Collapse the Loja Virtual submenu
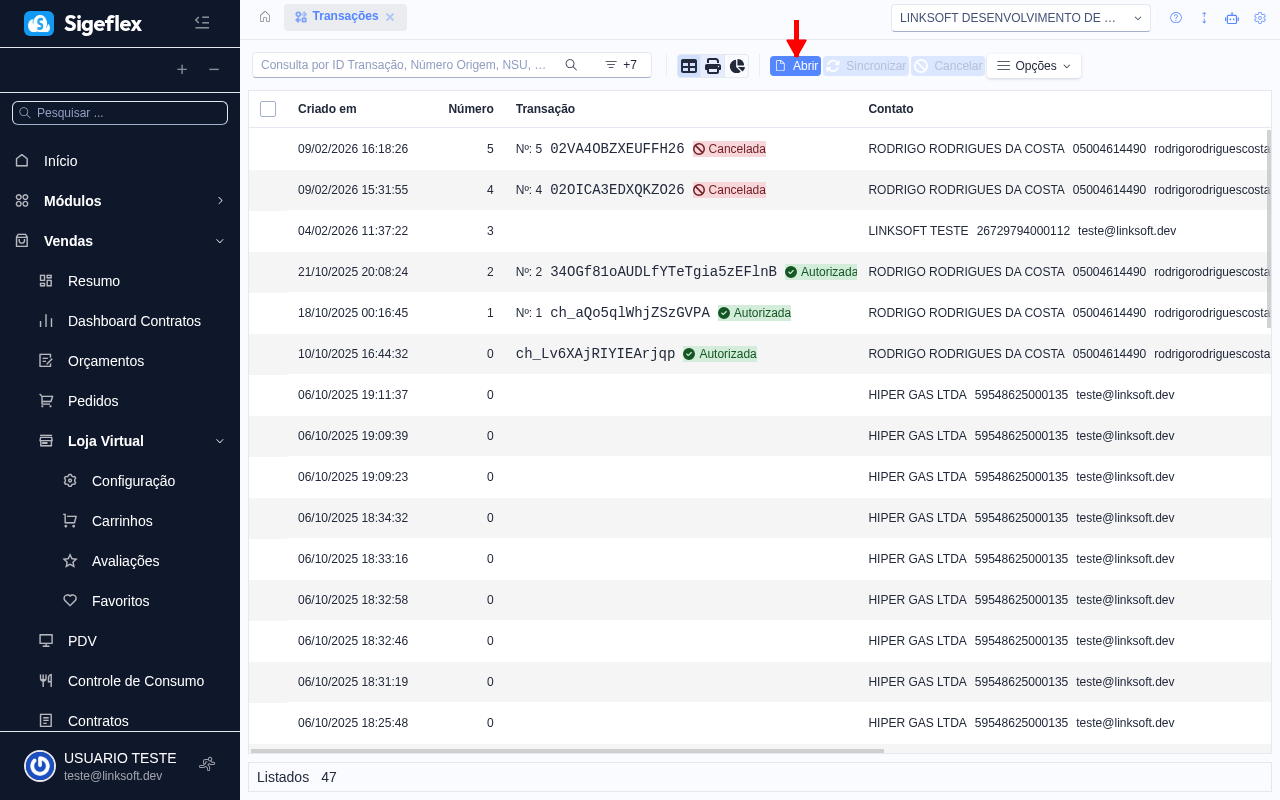The image size is (1280, 800). click(x=220, y=441)
